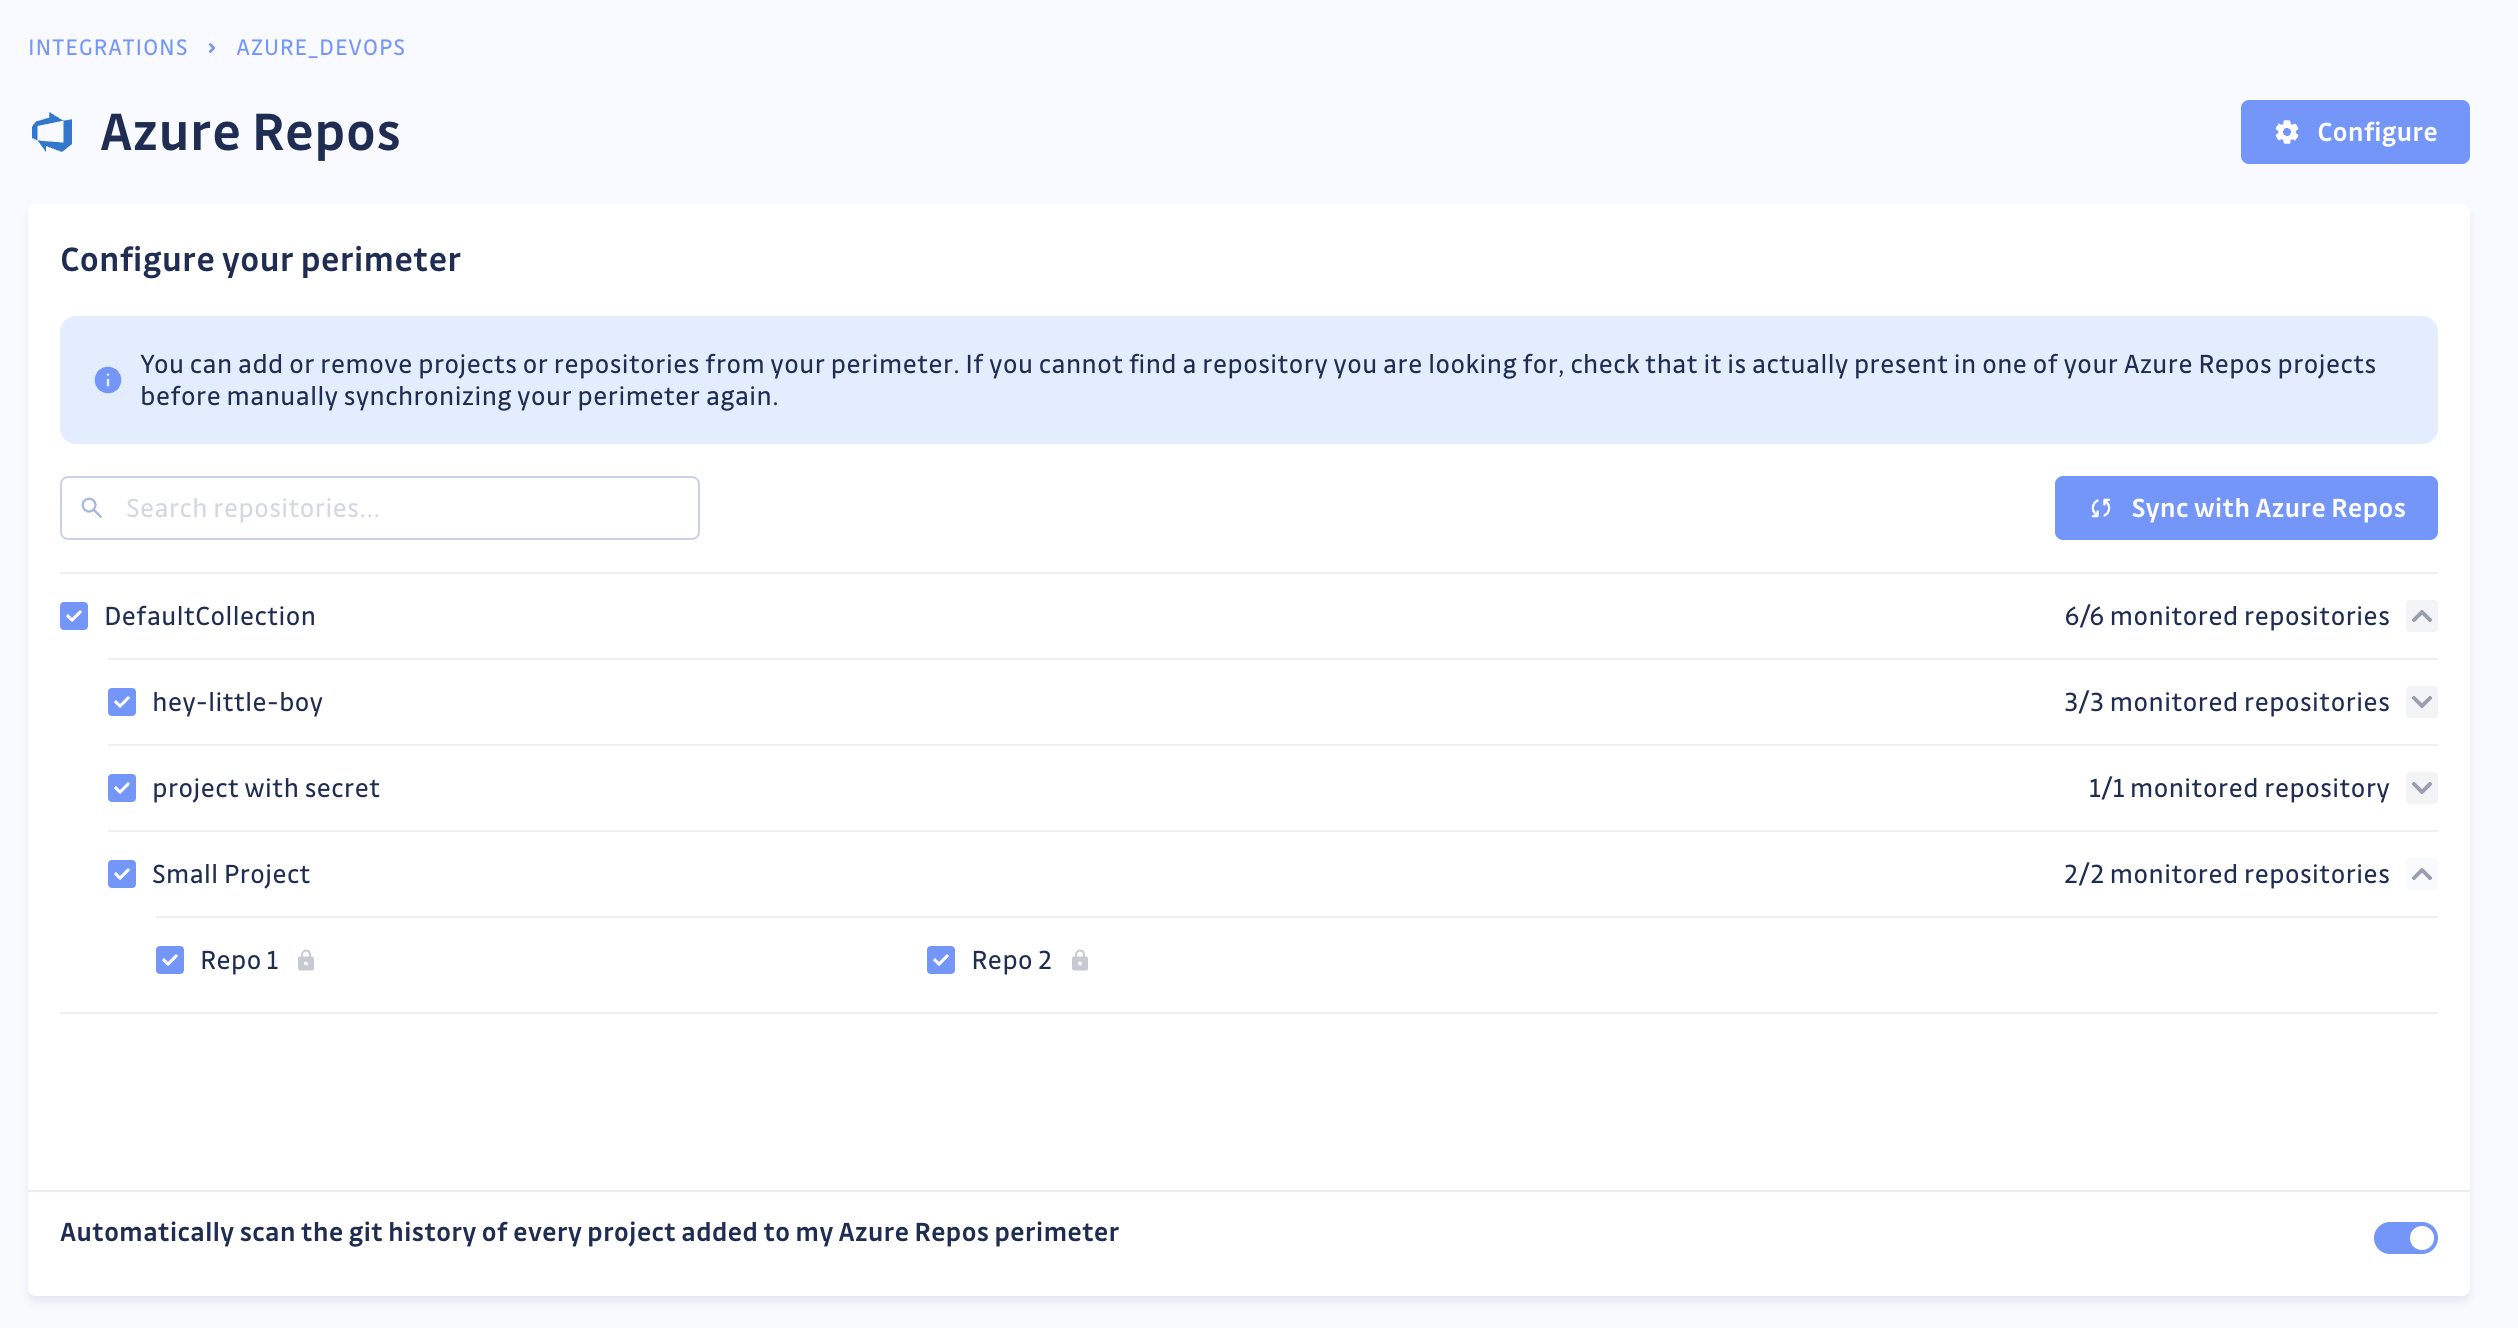The image size is (2518, 1328).
Task: Uncheck the hey-little-boy project checkbox
Action: [x=122, y=702]
